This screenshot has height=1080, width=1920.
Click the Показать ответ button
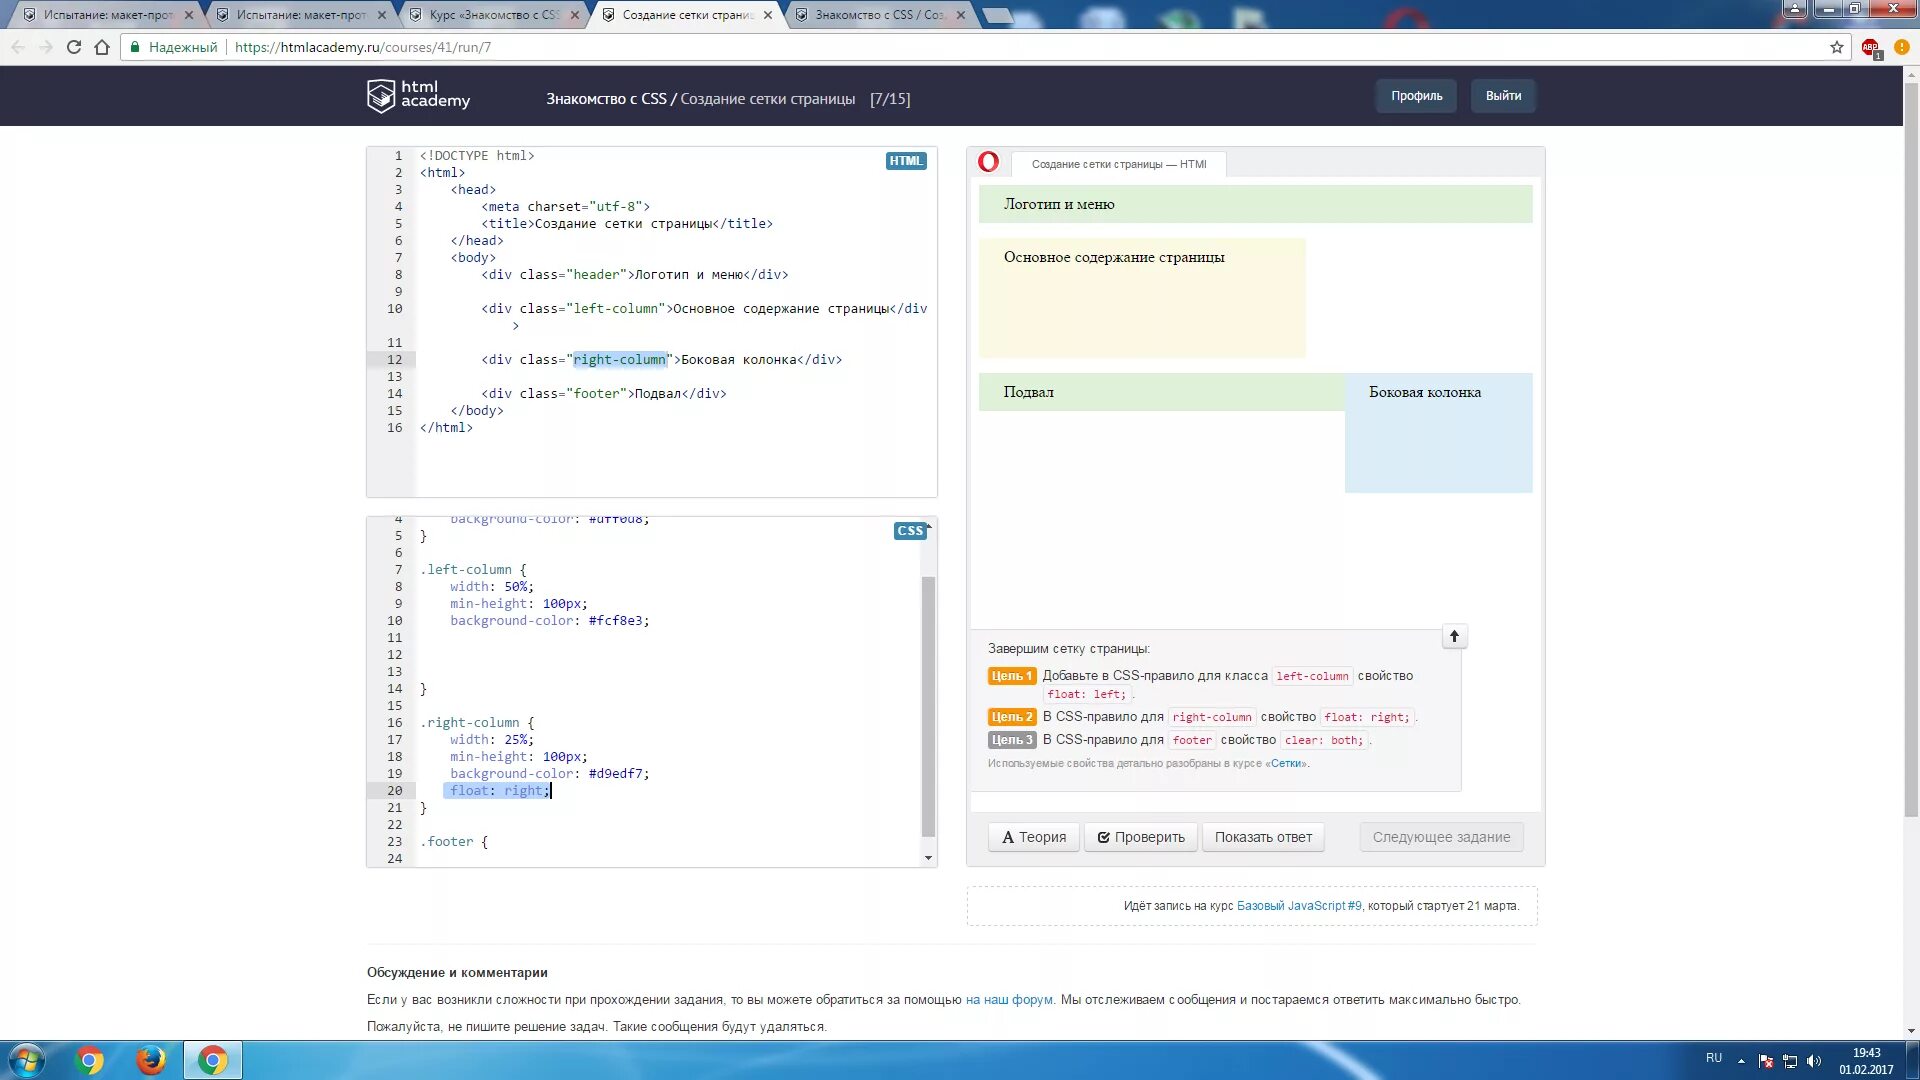pyautogui.click(x=1263, y=837)
